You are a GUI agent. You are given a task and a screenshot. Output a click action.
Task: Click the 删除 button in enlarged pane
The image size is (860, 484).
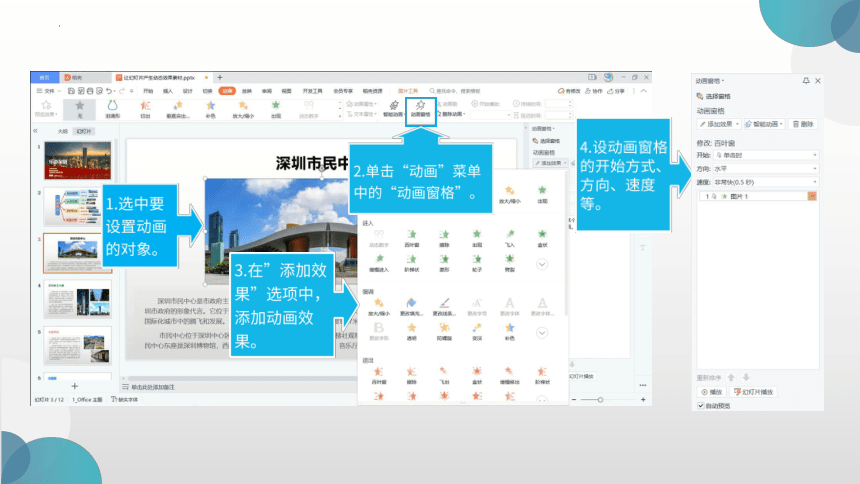pyautogui.click(x=804, y=124)
